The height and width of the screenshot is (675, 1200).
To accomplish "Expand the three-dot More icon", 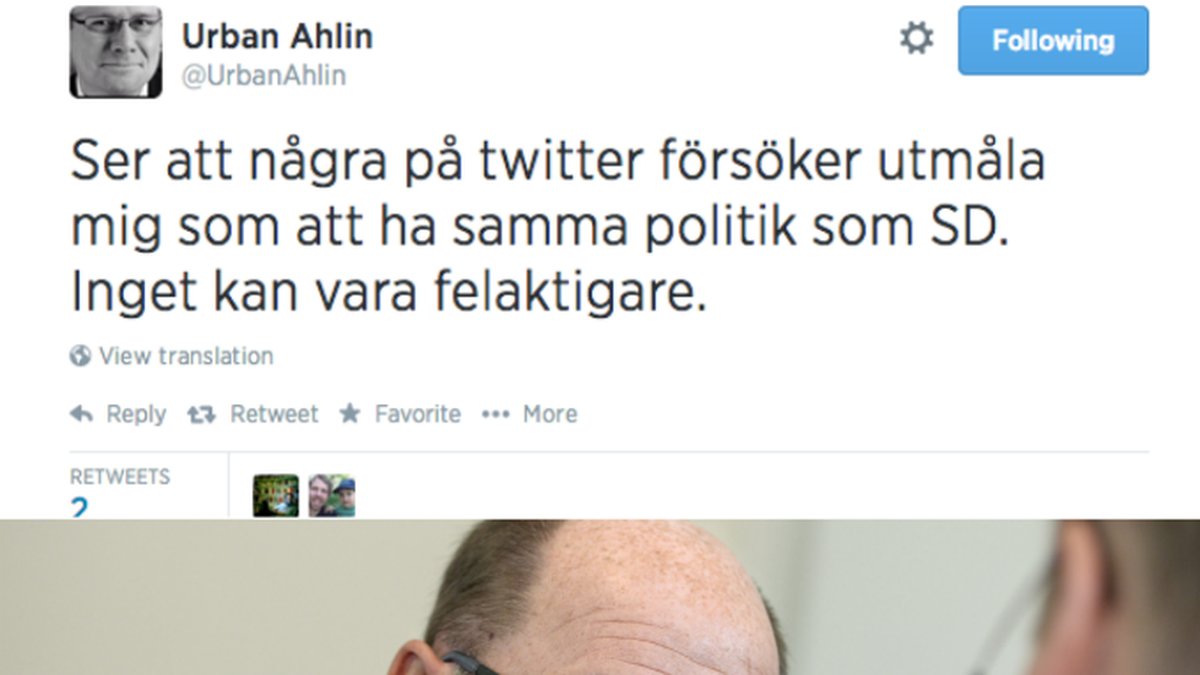I will click(496, 414).
